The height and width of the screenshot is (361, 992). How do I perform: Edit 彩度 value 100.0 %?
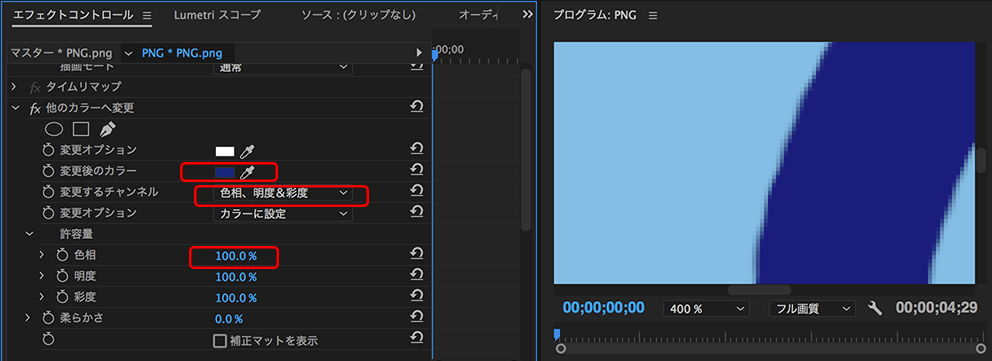pos(236,298)
